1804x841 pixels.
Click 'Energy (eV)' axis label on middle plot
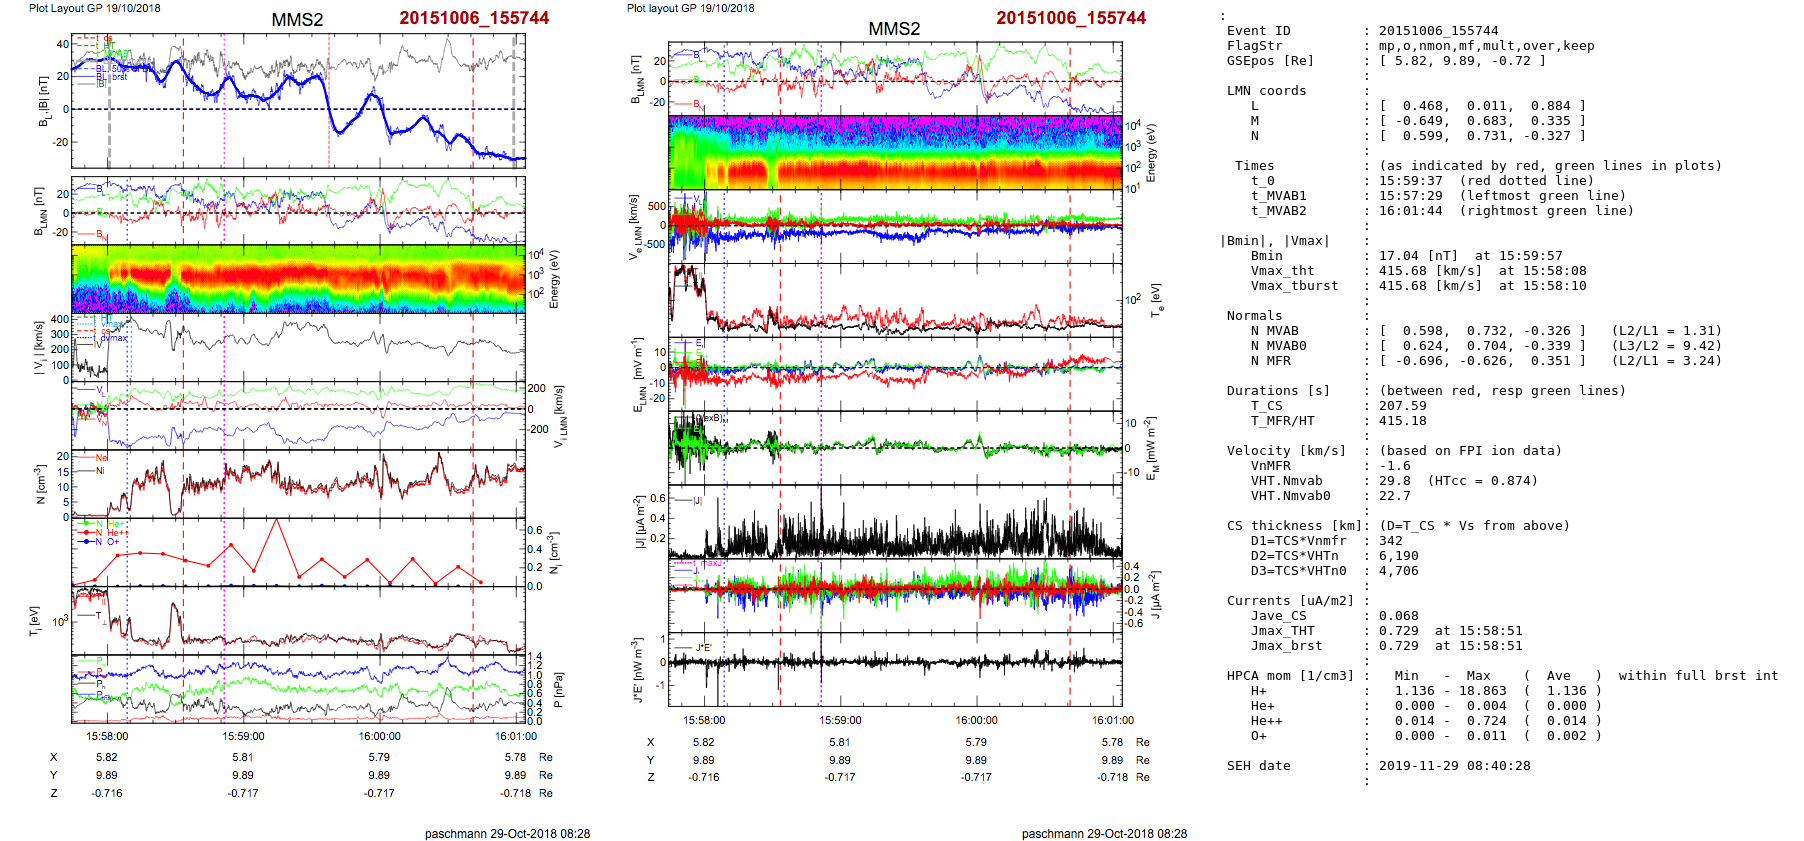1151,153
